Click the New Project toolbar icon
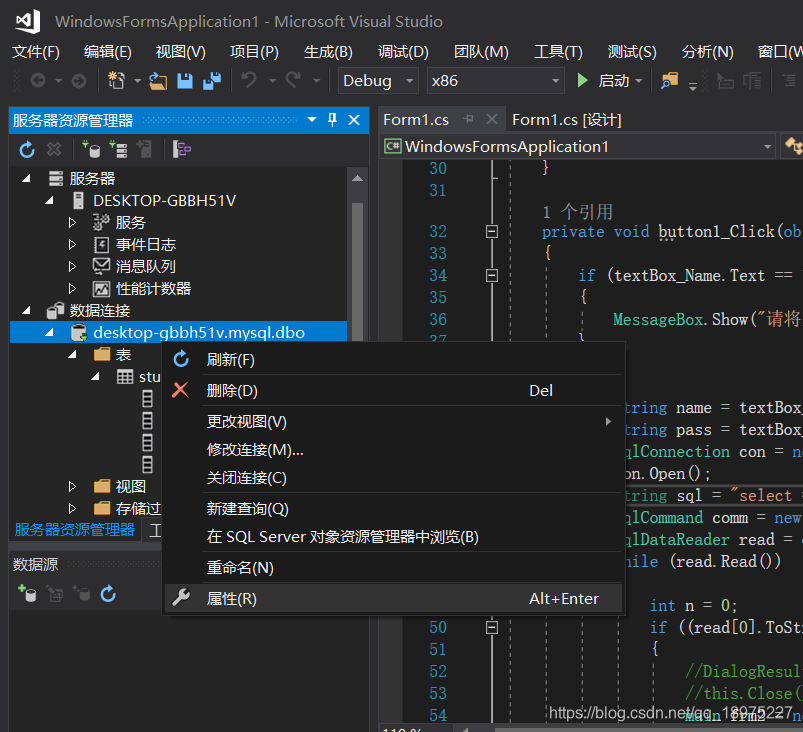This screenshot has height=732, width=803. point(116,80)
